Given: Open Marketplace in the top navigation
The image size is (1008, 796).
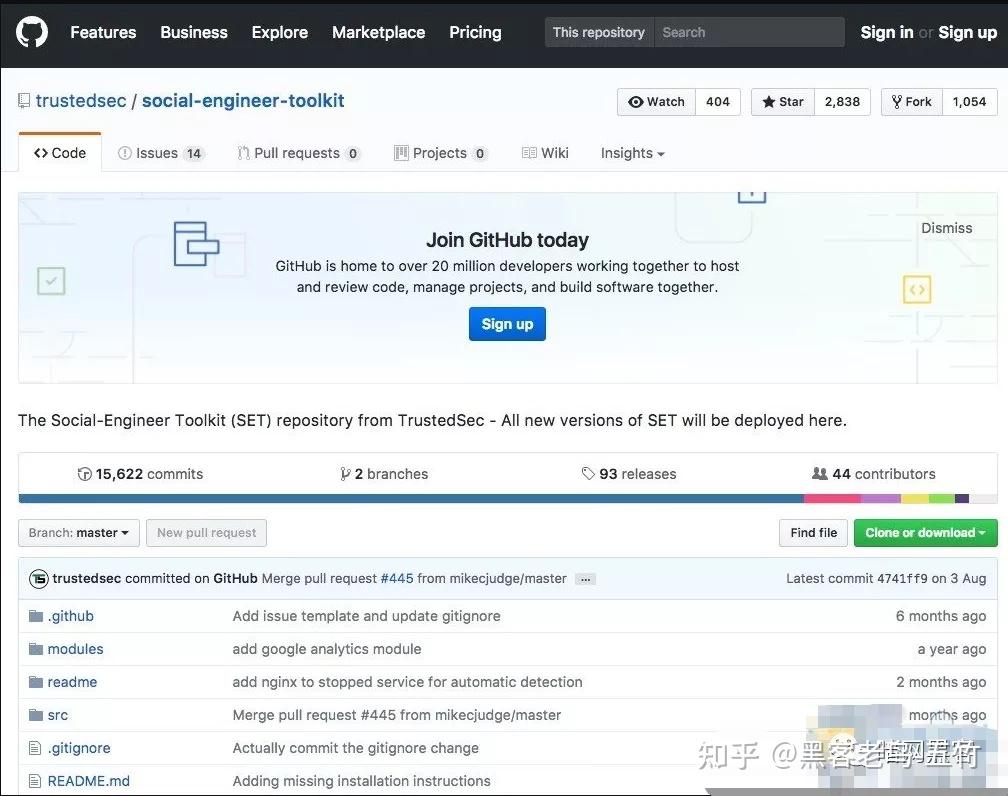Looking at the screenshot, I should [x=379, y=32].
